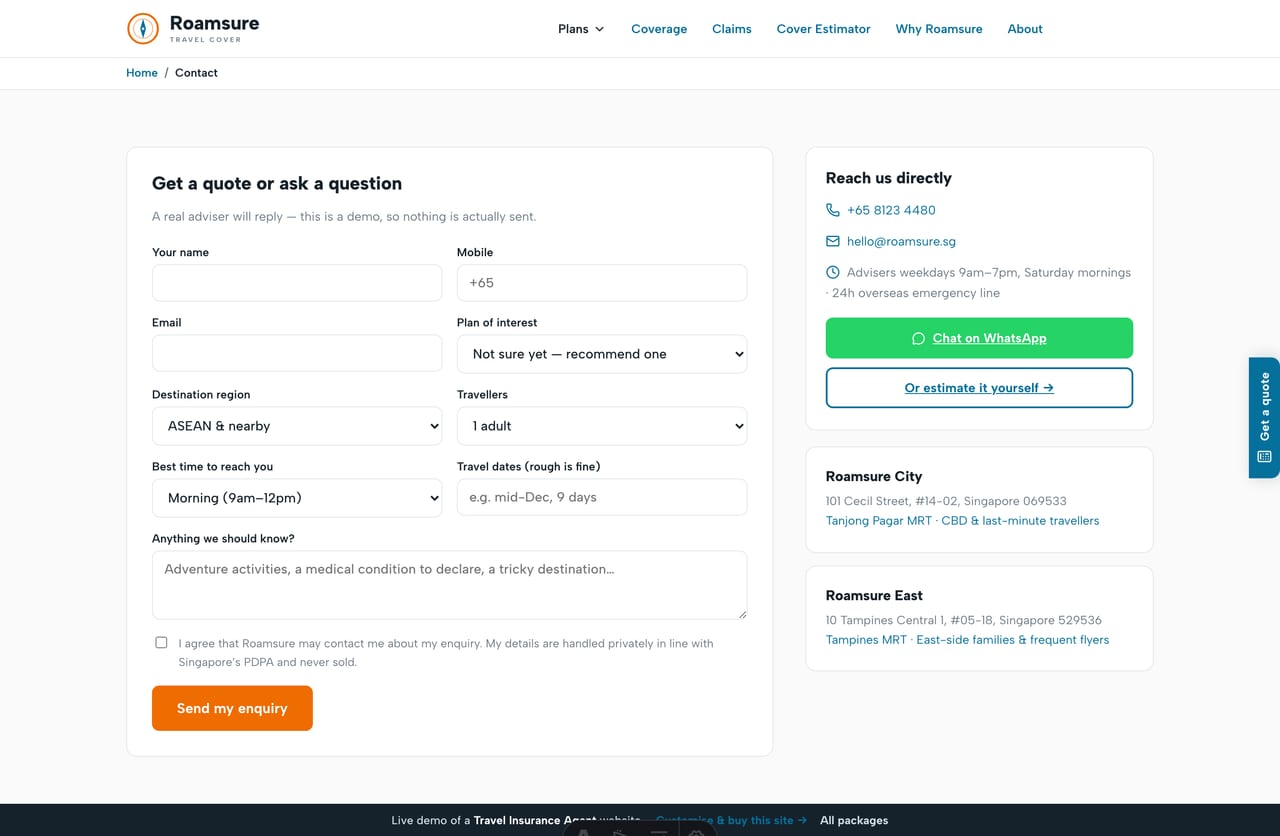Click Or estimate it yourself button

[x=979, y=388]
